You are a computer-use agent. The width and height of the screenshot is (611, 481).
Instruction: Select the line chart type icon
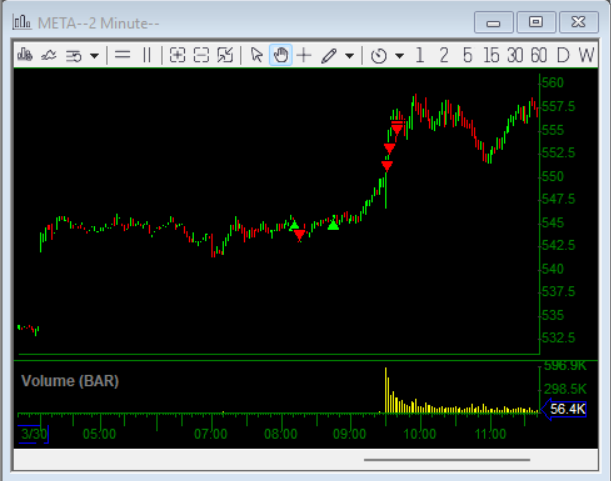pyautogui.click(x=49, y=55)
